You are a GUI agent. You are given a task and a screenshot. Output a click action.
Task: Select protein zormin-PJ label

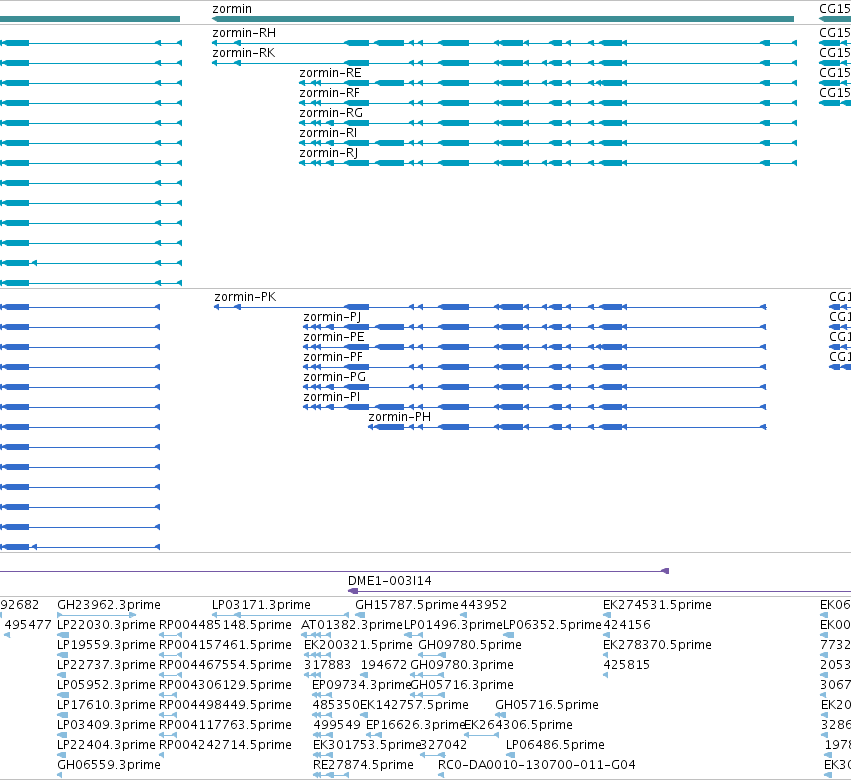332,317
